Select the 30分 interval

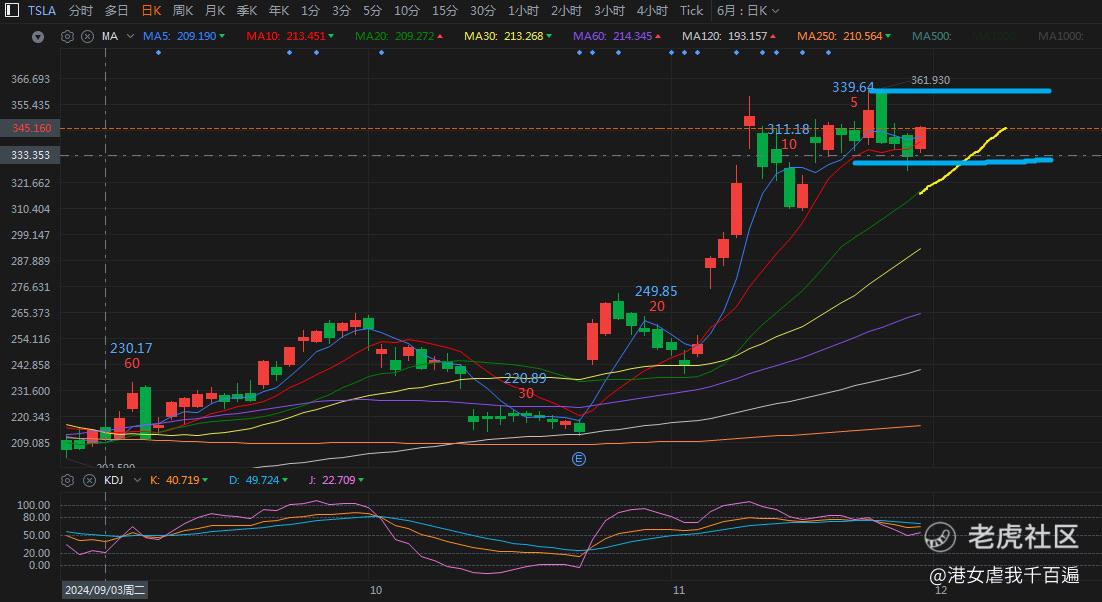pyautogui.click(x=483, y=11)
